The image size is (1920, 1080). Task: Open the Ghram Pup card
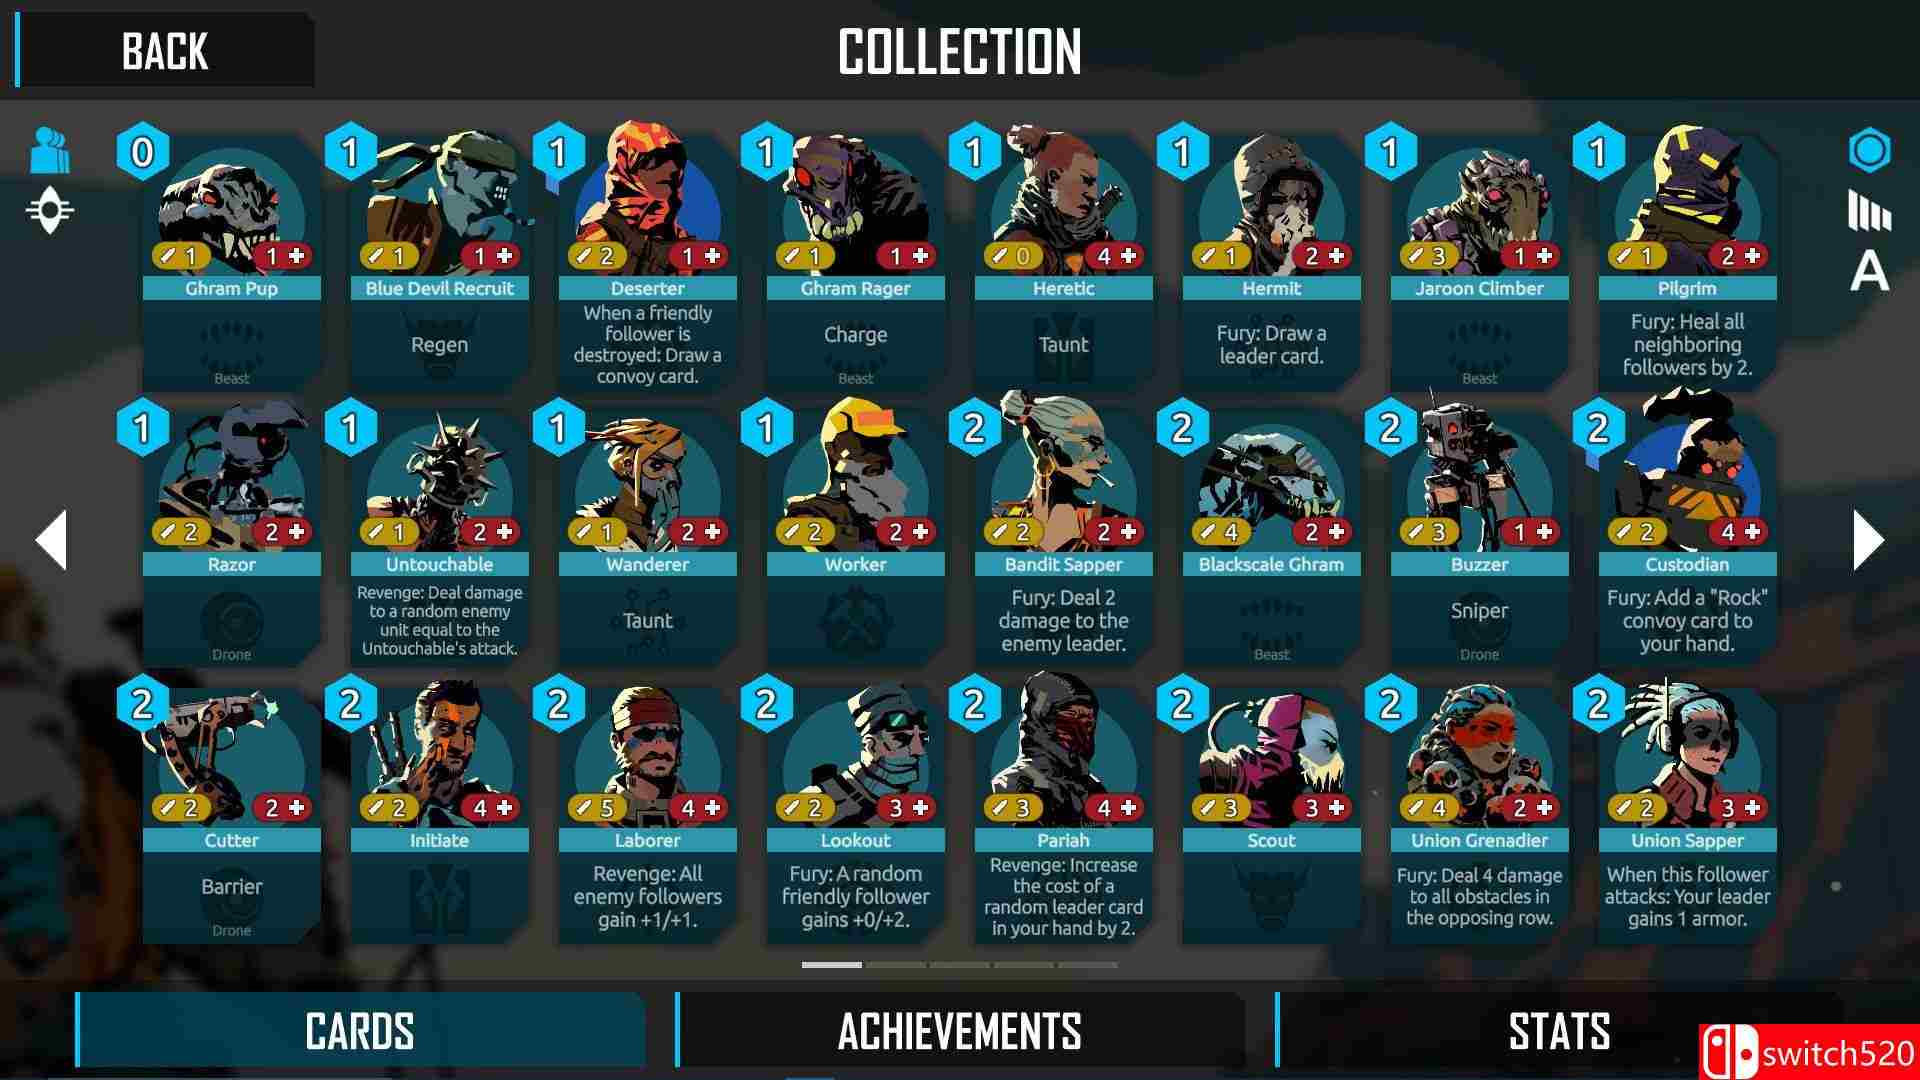[231, 262]
